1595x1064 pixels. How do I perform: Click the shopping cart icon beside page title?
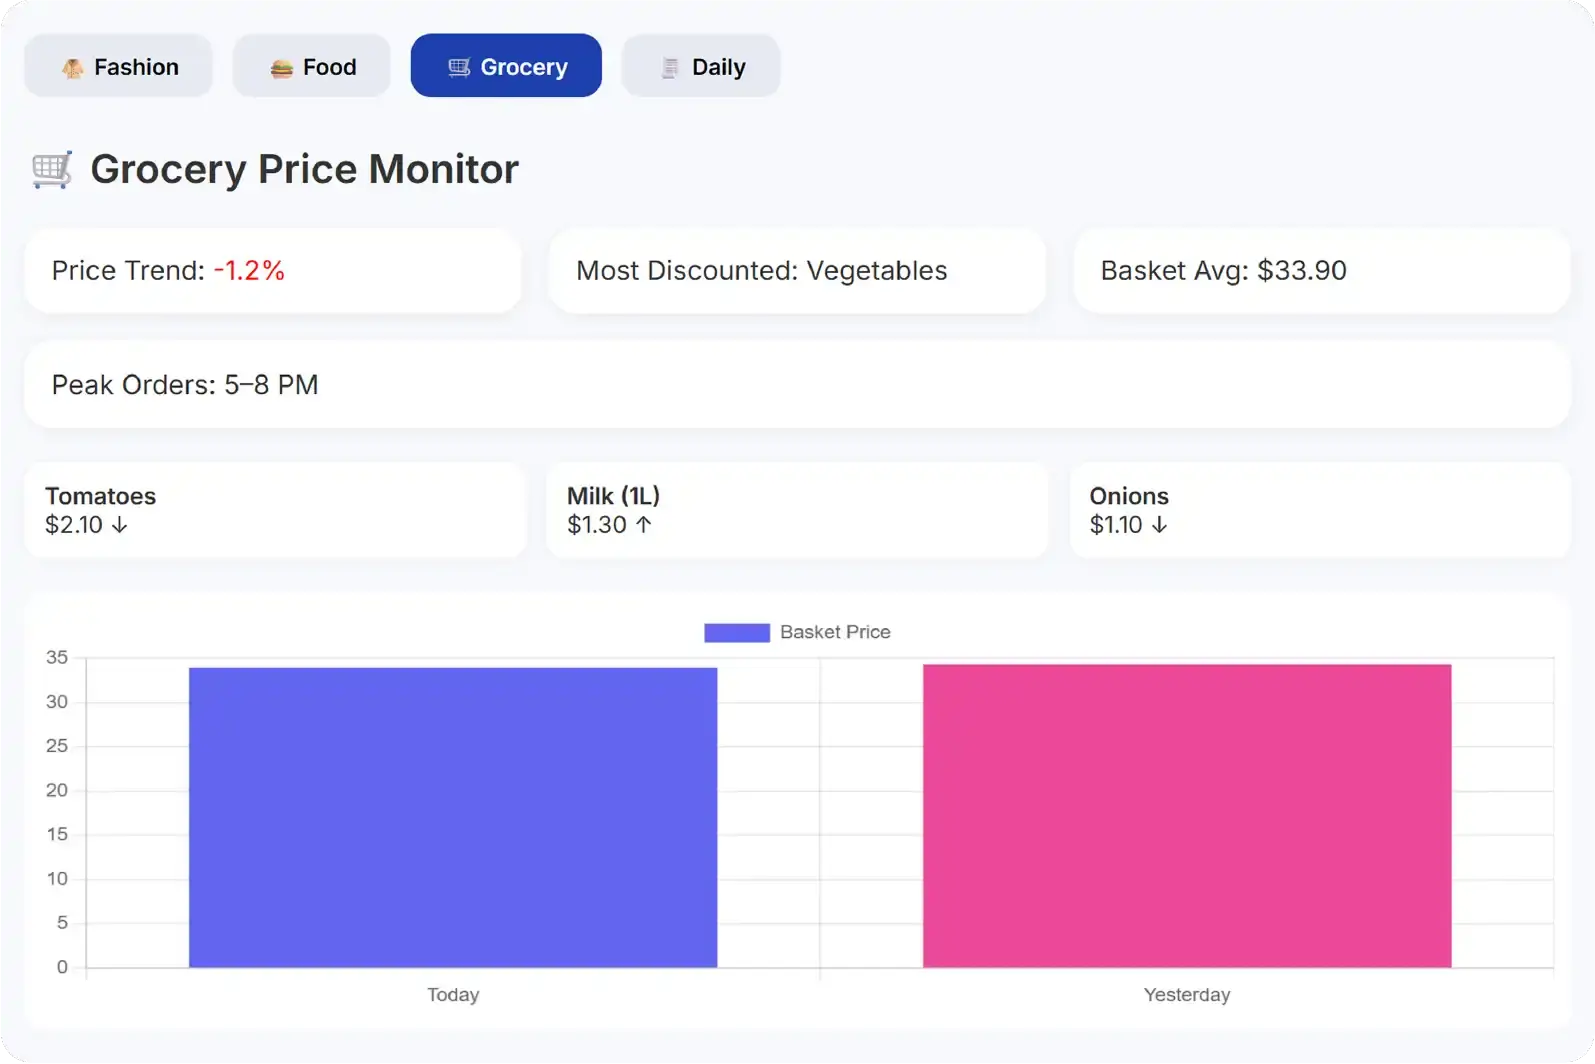tap(52, 170)
